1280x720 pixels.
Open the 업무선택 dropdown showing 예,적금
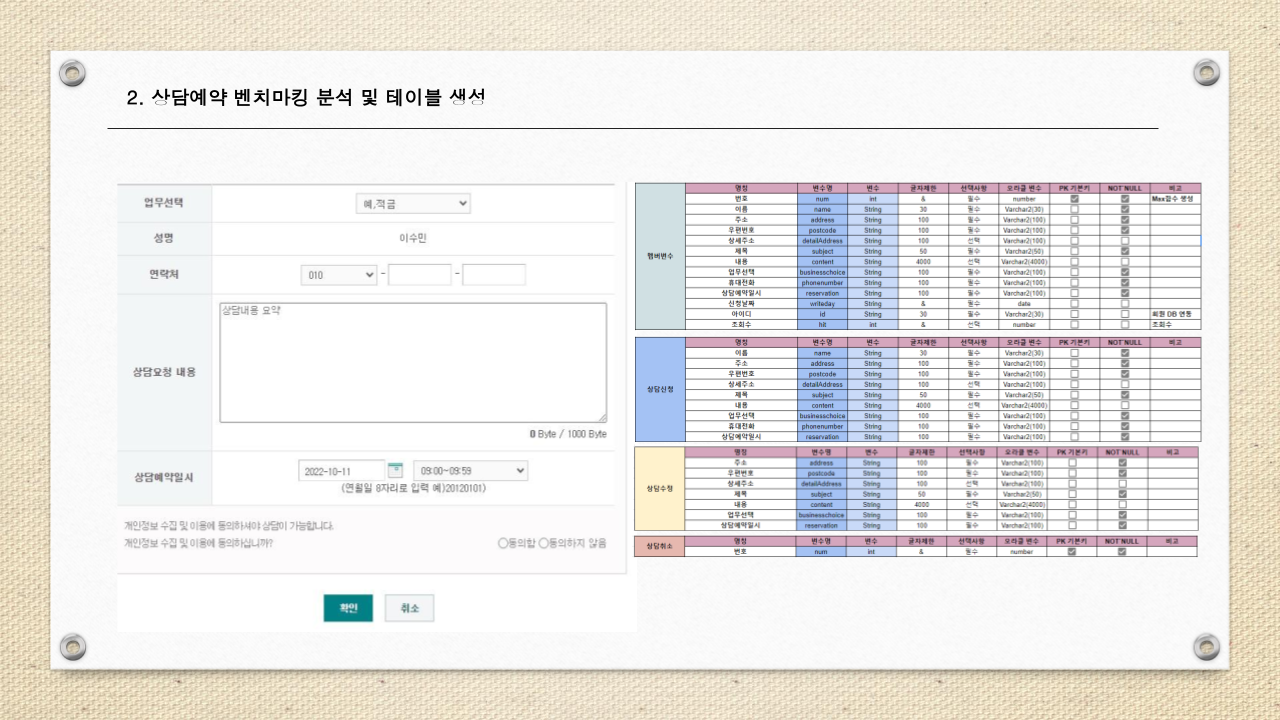[x=413, y=202]
